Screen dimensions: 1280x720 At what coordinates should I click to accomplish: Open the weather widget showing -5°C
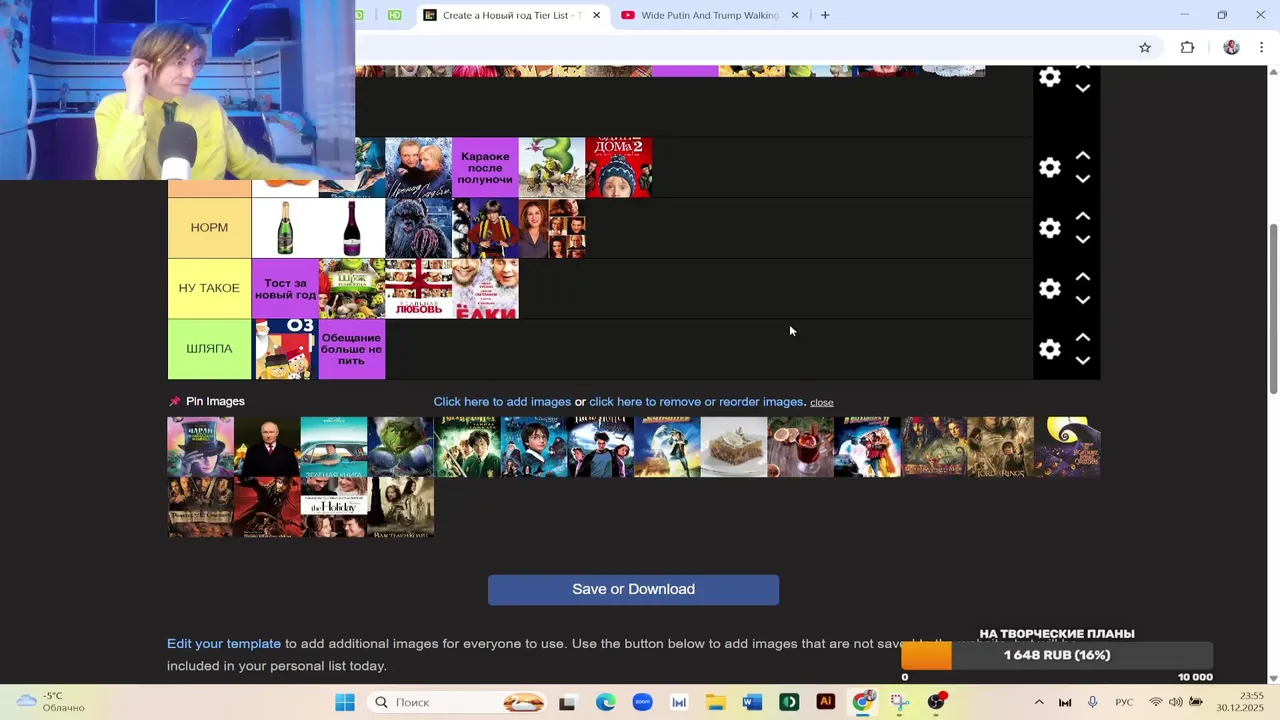point(50,702)
